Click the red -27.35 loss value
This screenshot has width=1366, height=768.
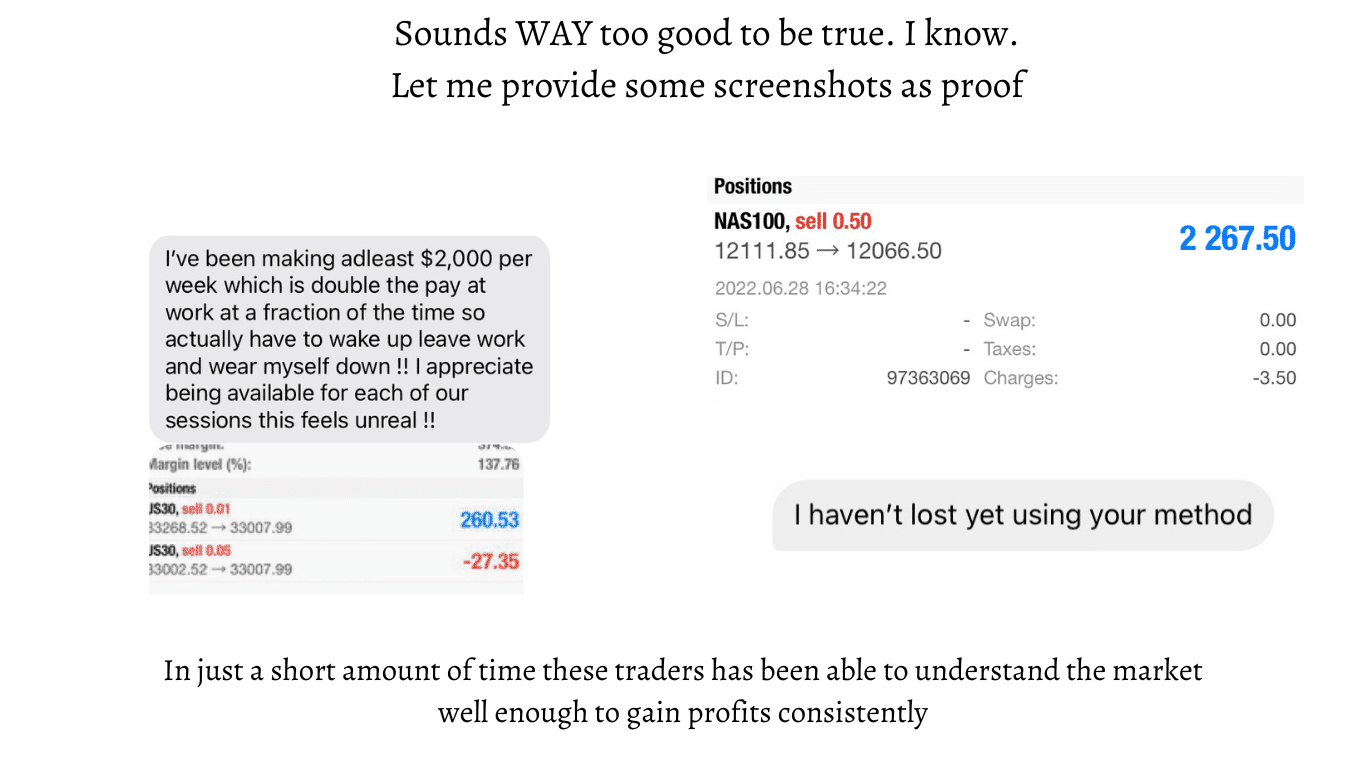491,562
